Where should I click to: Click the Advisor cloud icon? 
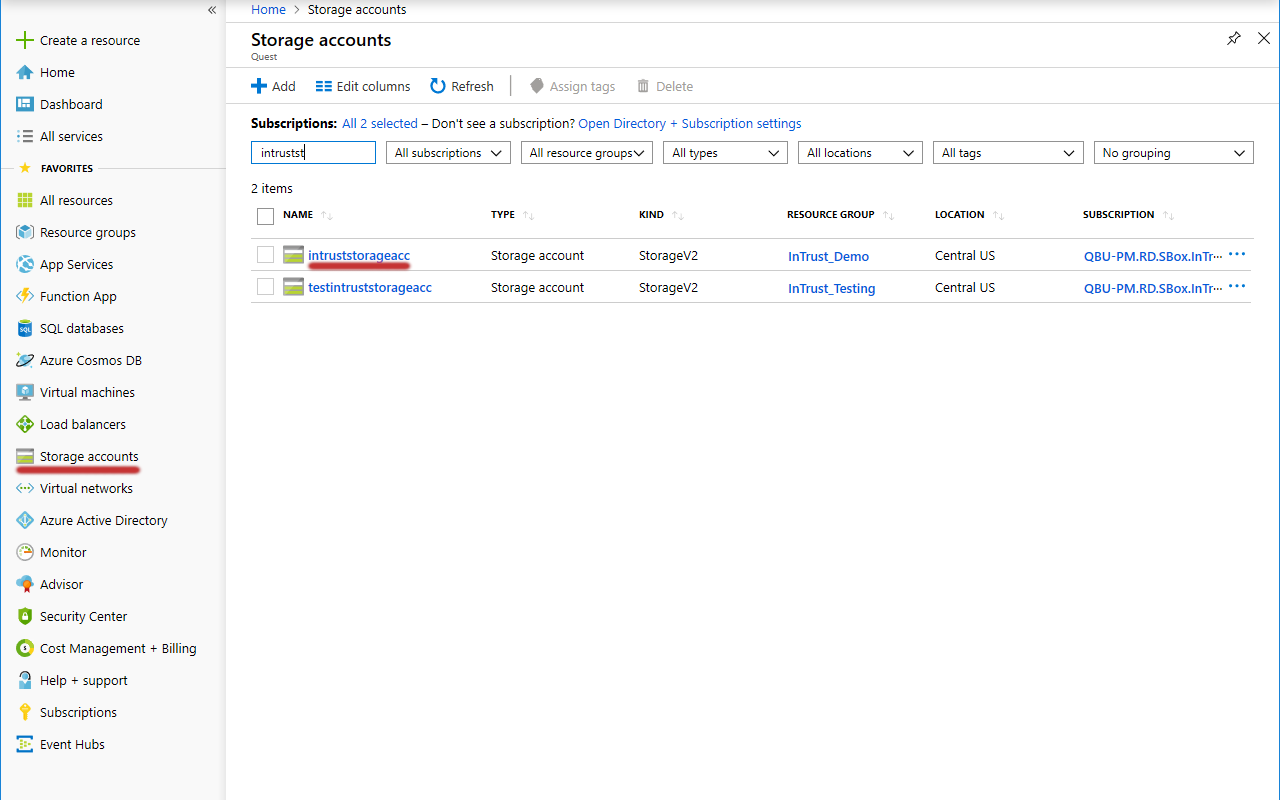point(25,585)
